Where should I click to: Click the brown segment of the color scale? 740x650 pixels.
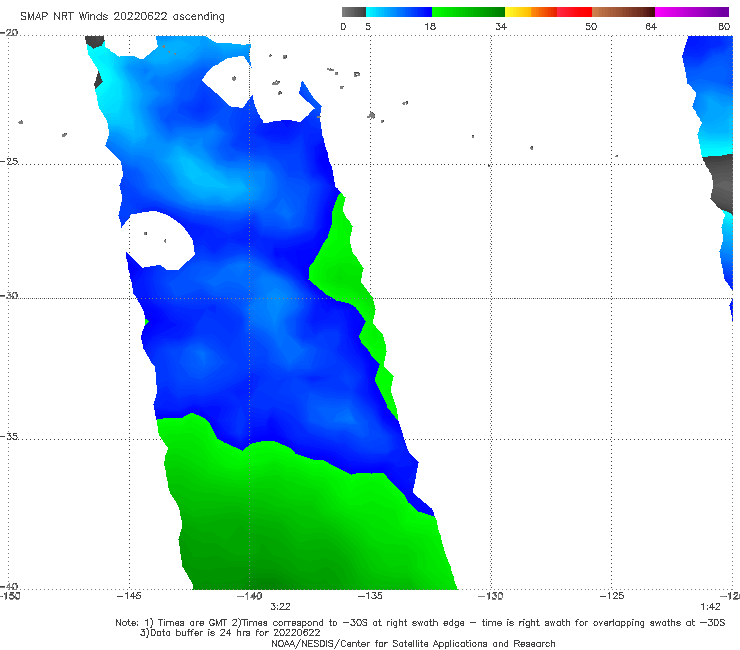click(x=623, y=12)
